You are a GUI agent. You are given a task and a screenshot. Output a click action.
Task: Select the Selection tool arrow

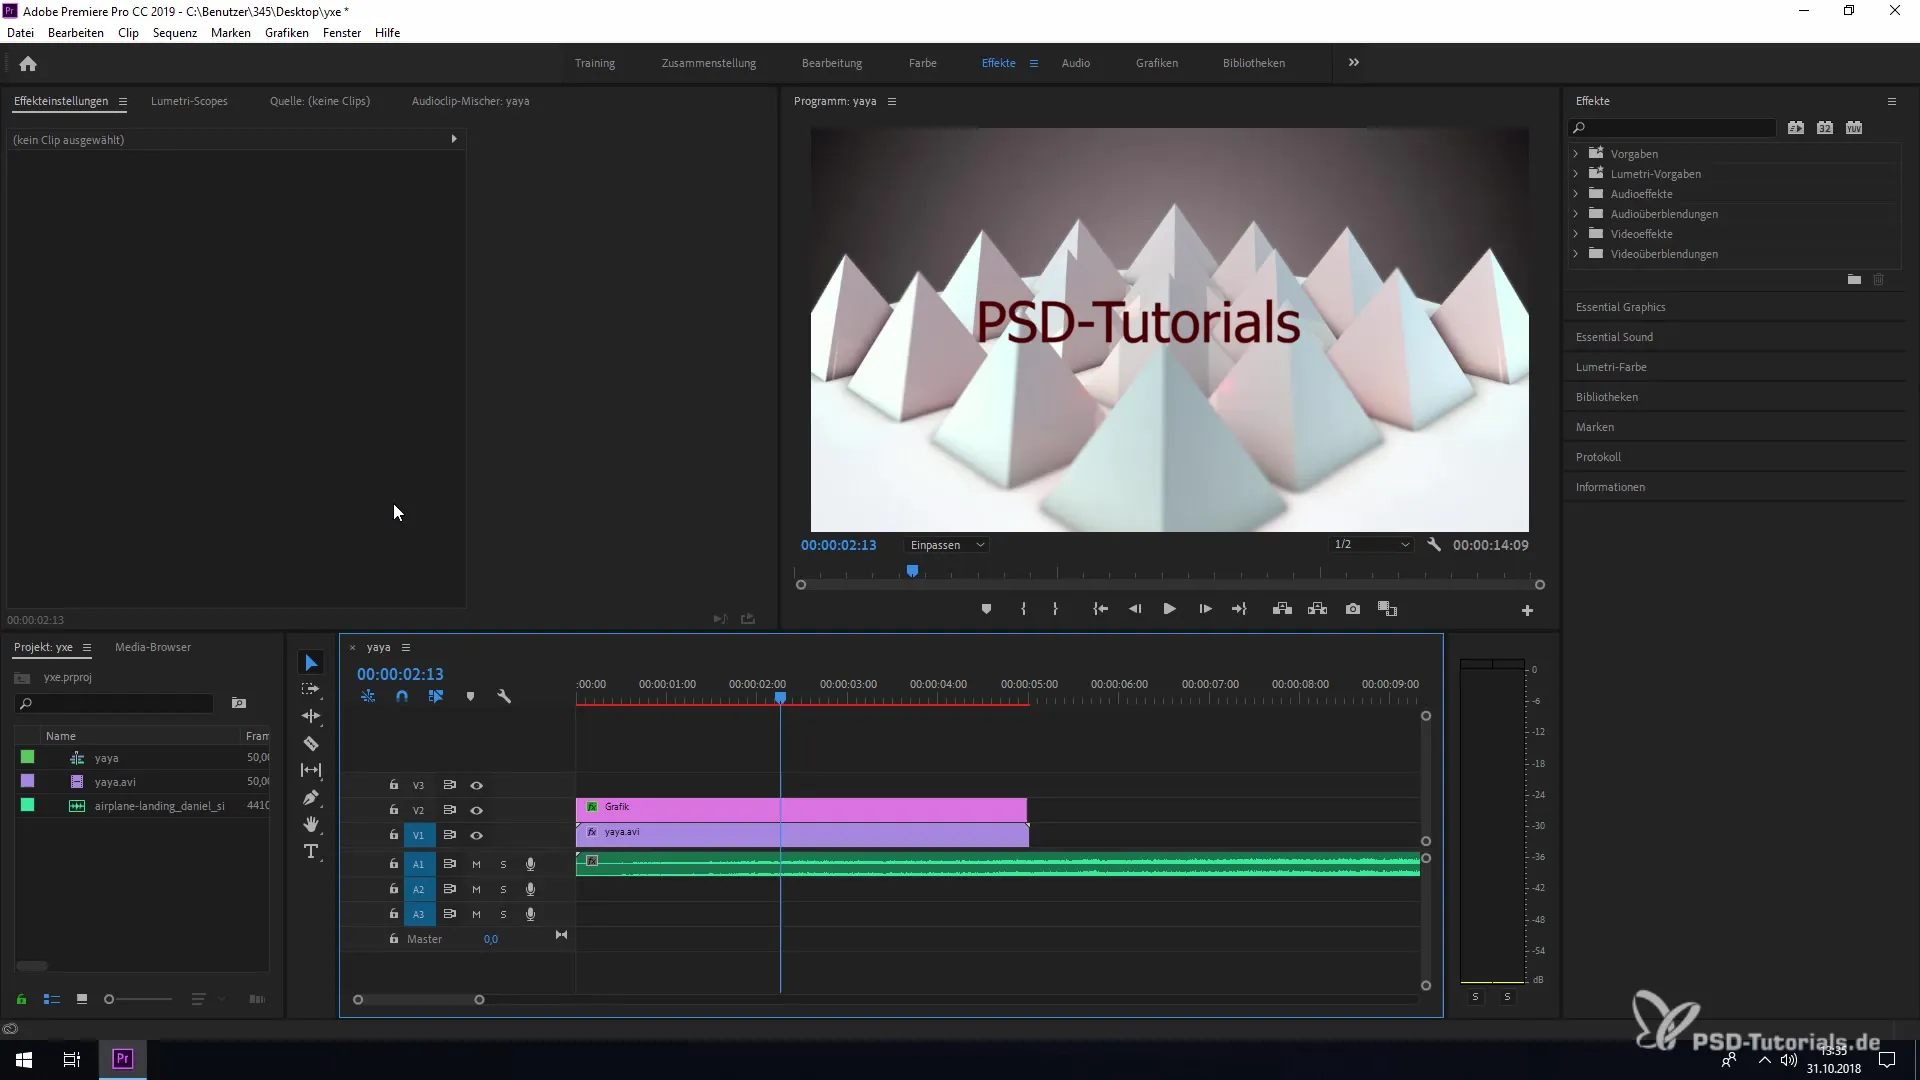311,663
